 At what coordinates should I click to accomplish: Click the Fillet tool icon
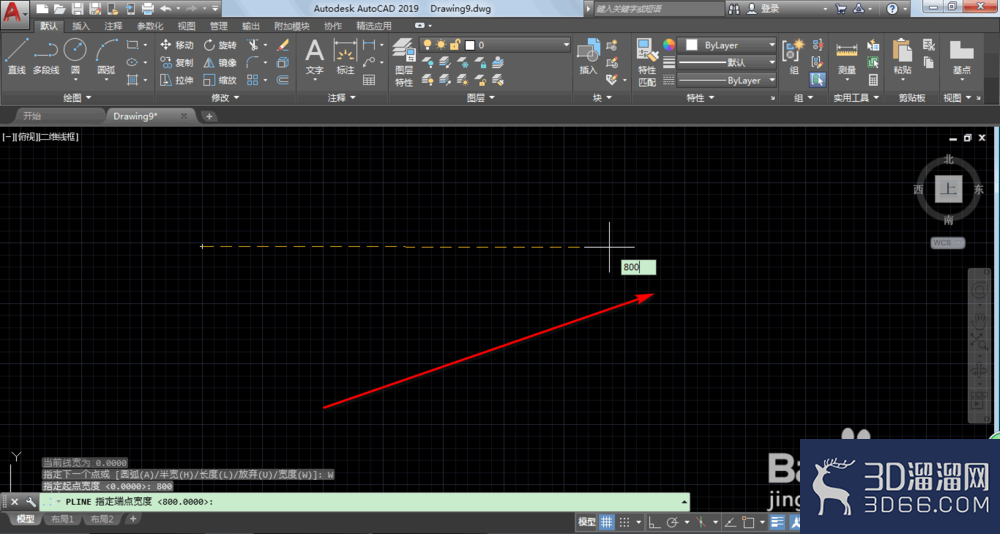pos(253,63)
